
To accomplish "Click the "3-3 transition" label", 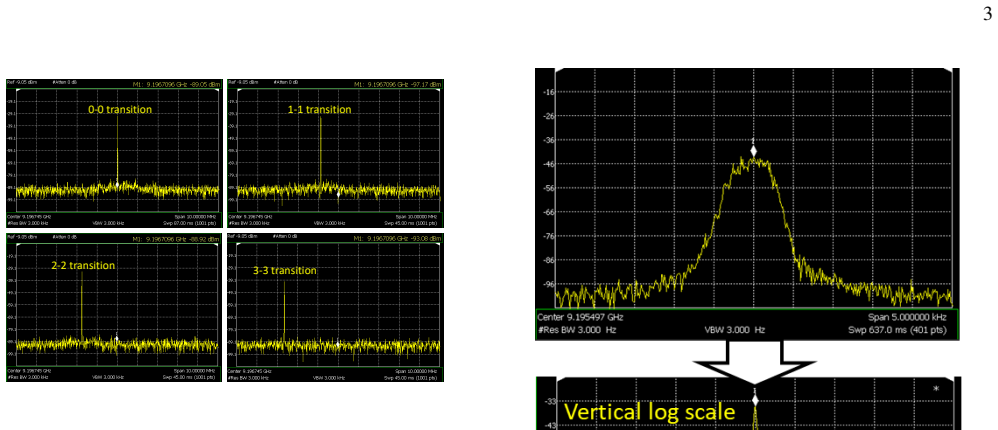I will [x=285, y=270].
